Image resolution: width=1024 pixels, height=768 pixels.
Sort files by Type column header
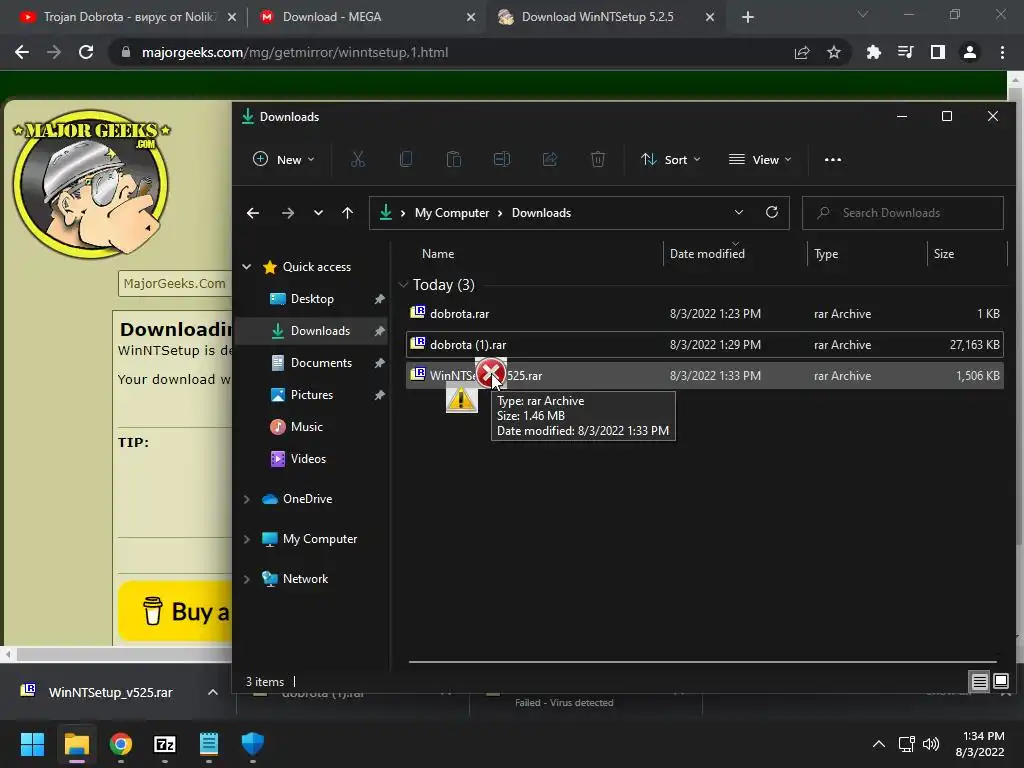coord(826,254)
